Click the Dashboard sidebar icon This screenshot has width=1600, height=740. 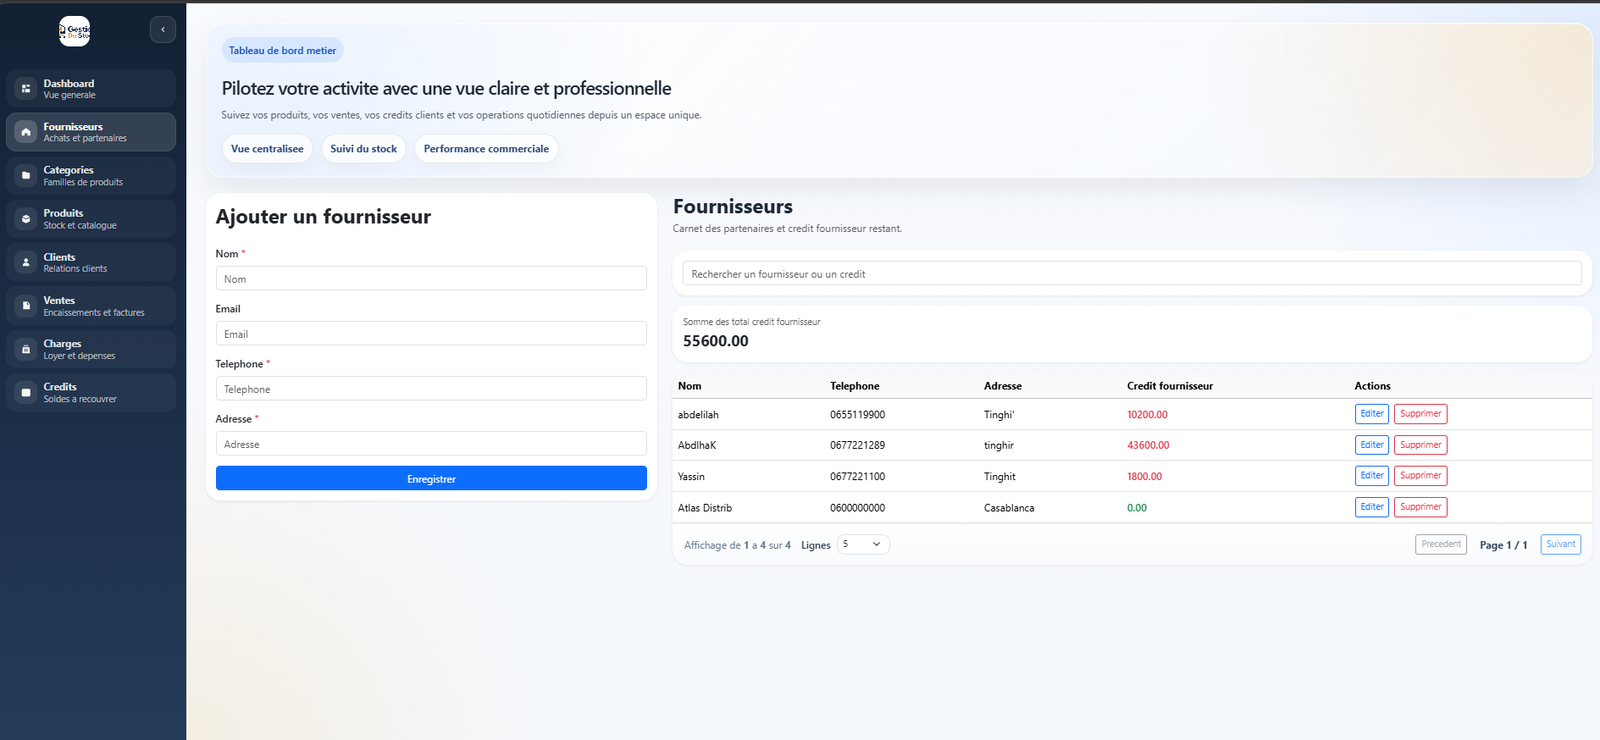(26, 89)
